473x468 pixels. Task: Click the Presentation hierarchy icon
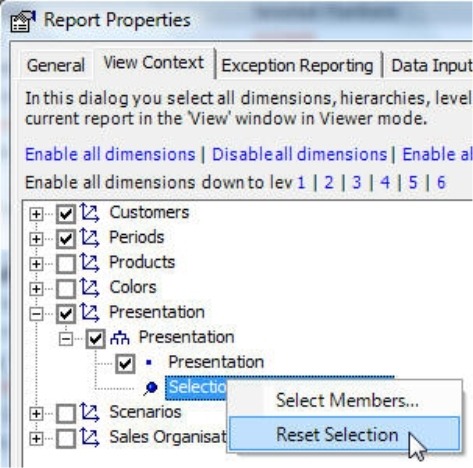coord(120,338)
